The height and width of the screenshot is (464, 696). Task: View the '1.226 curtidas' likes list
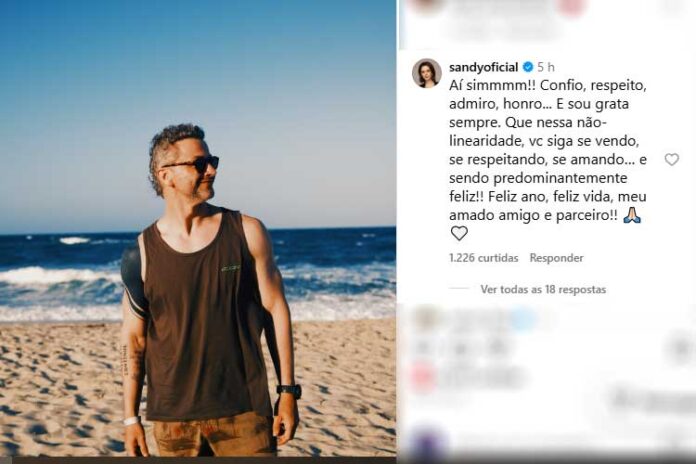pyautogui.click(x=483, y=258)
